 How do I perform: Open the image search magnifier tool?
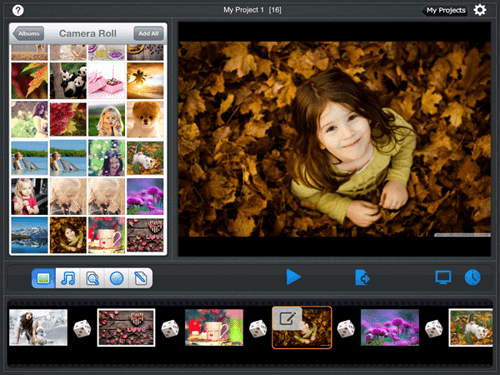[x=92, y=278]
